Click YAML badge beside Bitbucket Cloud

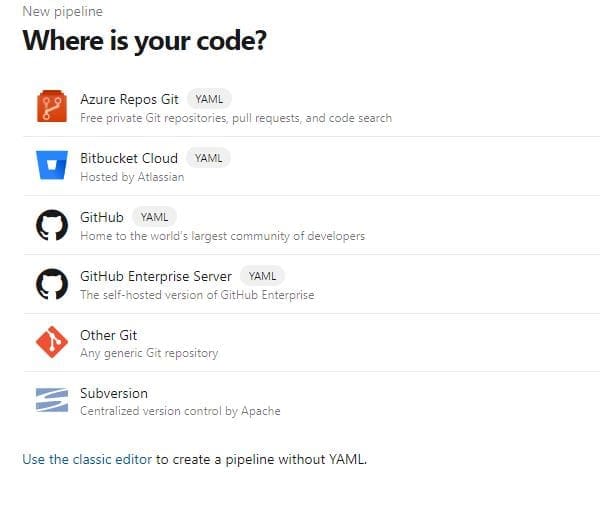(208, 158)
